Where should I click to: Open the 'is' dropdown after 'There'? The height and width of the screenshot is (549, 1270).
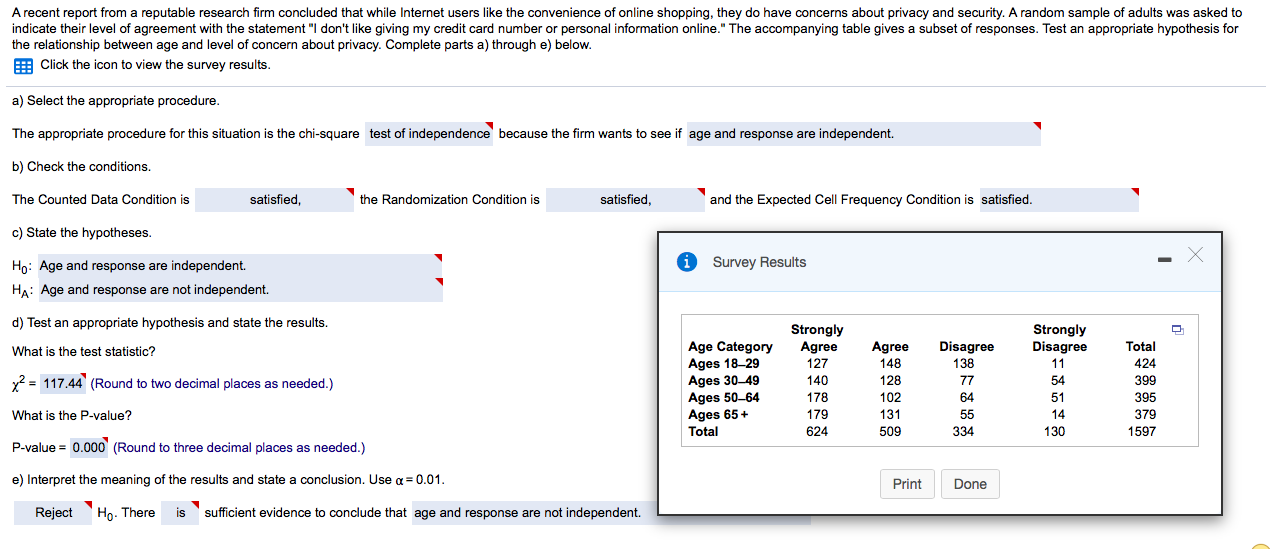(181, 513)
